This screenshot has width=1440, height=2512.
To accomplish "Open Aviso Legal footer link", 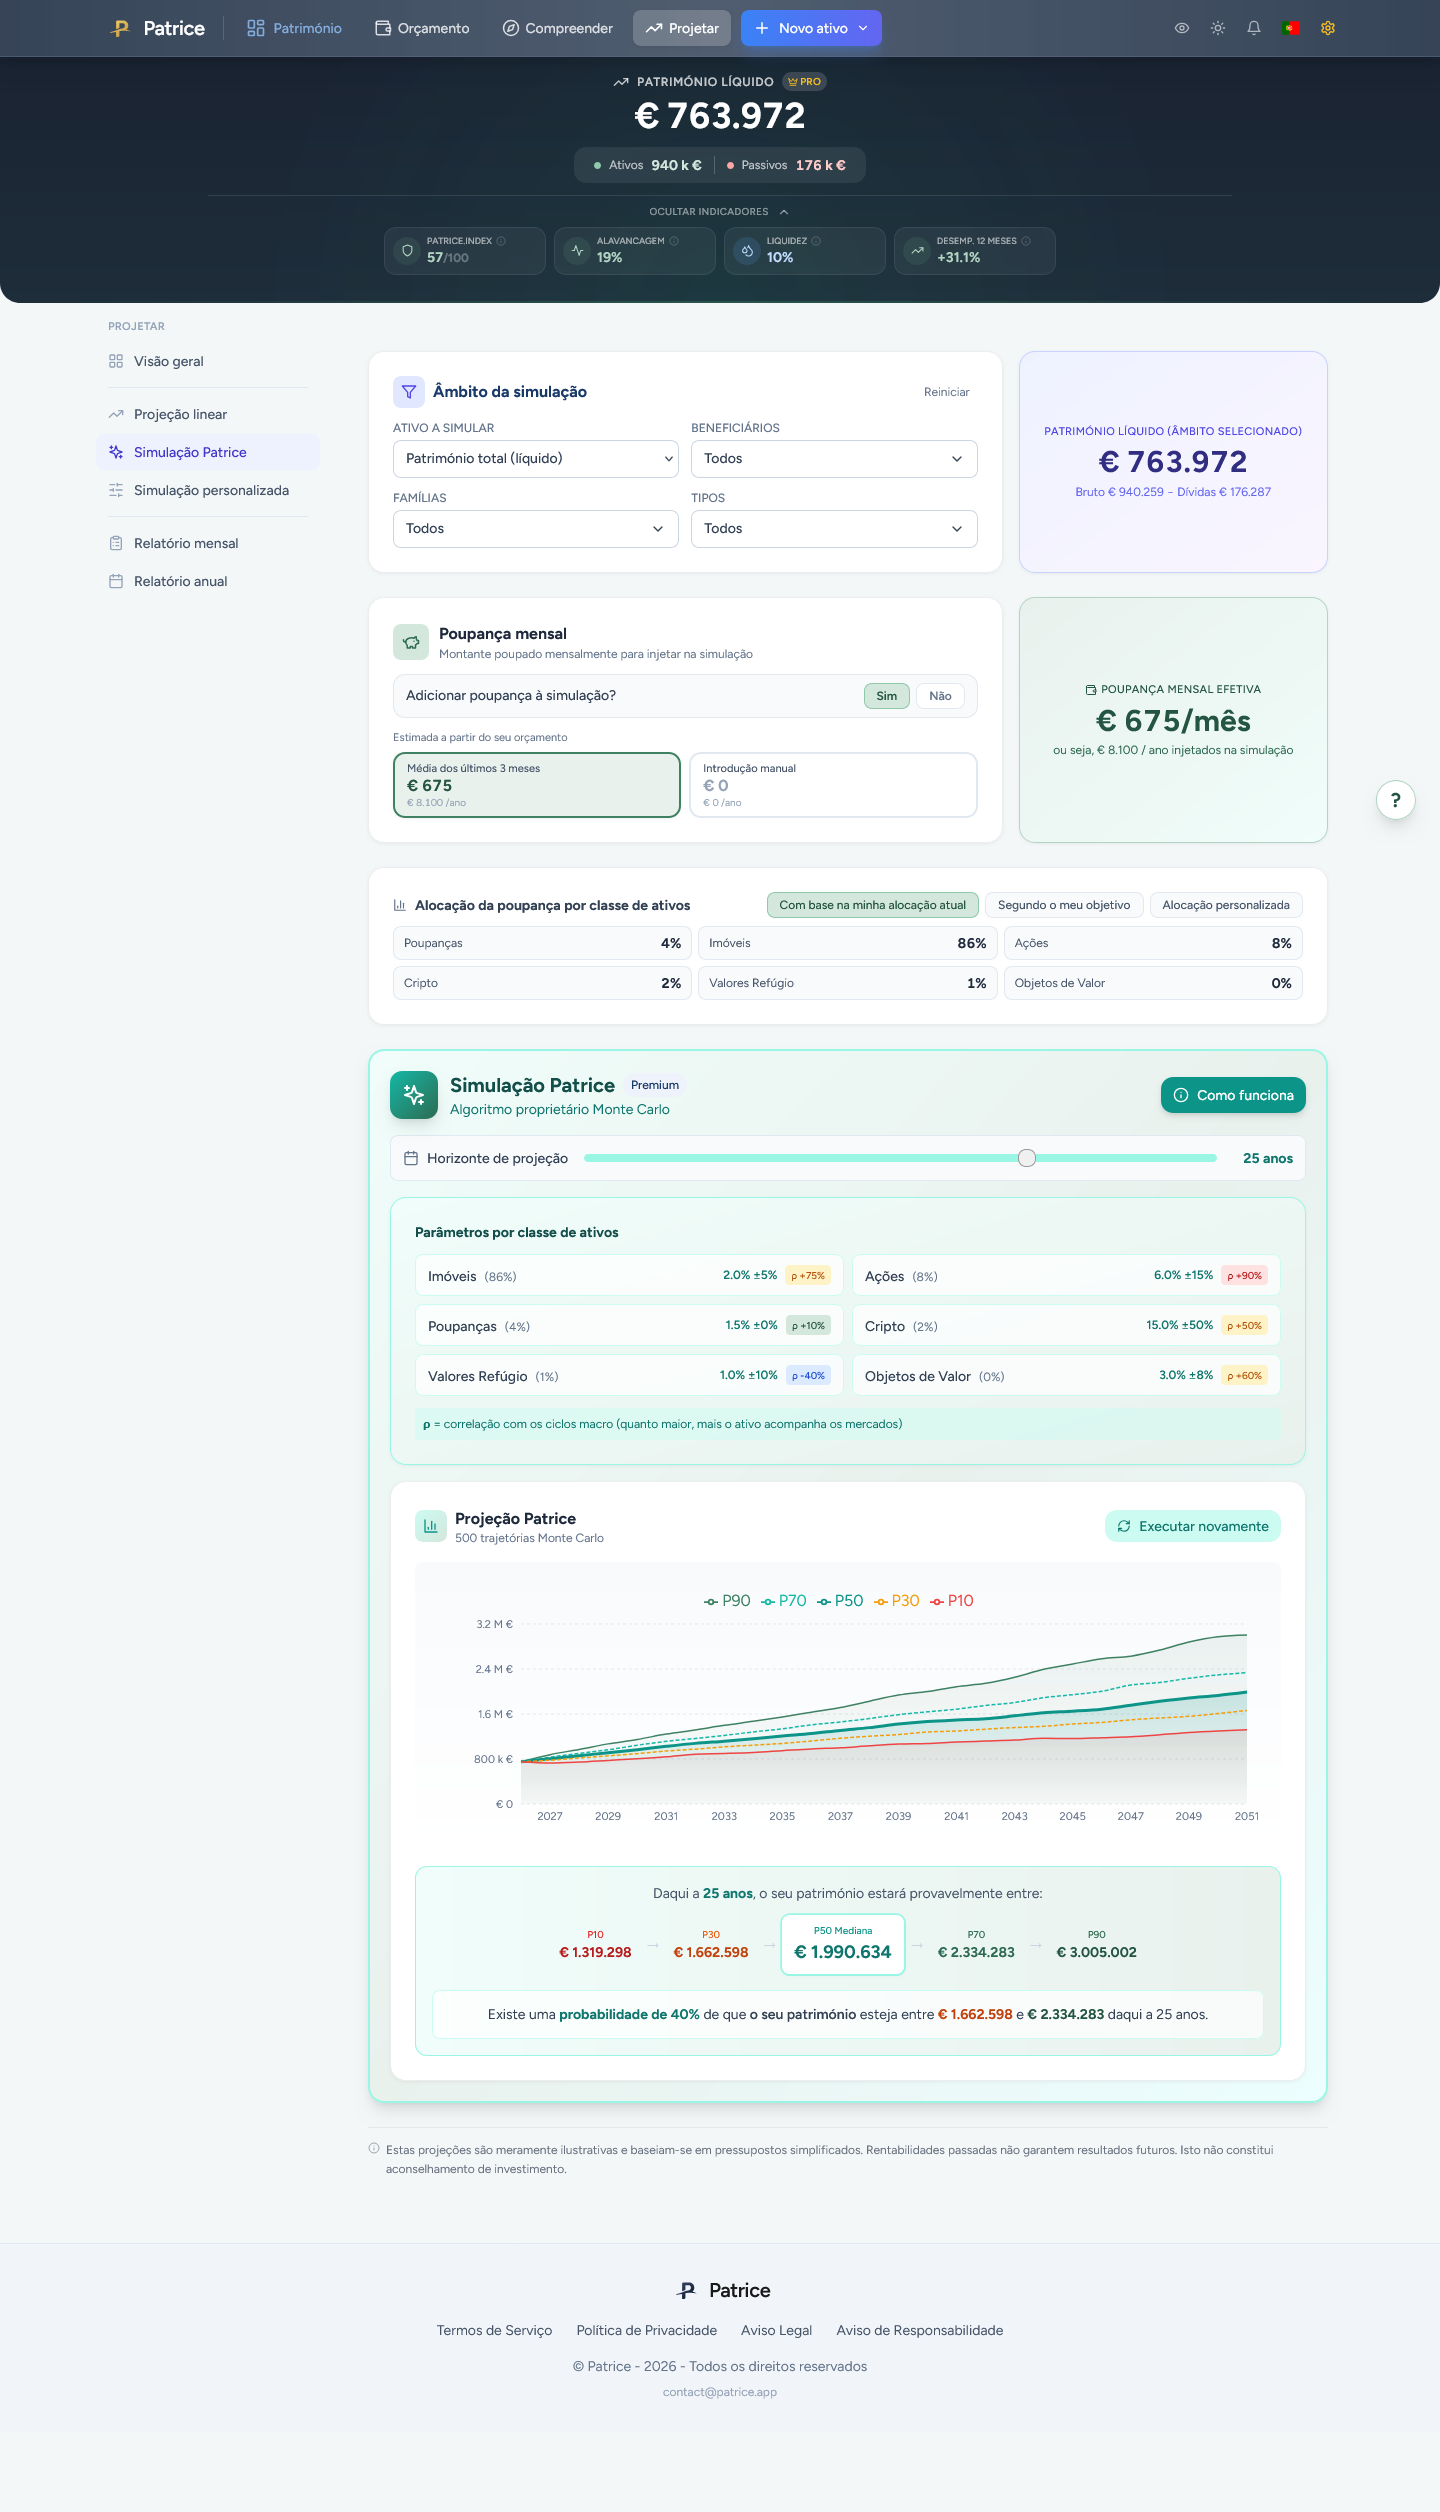I will click(x=777, y=2331).
